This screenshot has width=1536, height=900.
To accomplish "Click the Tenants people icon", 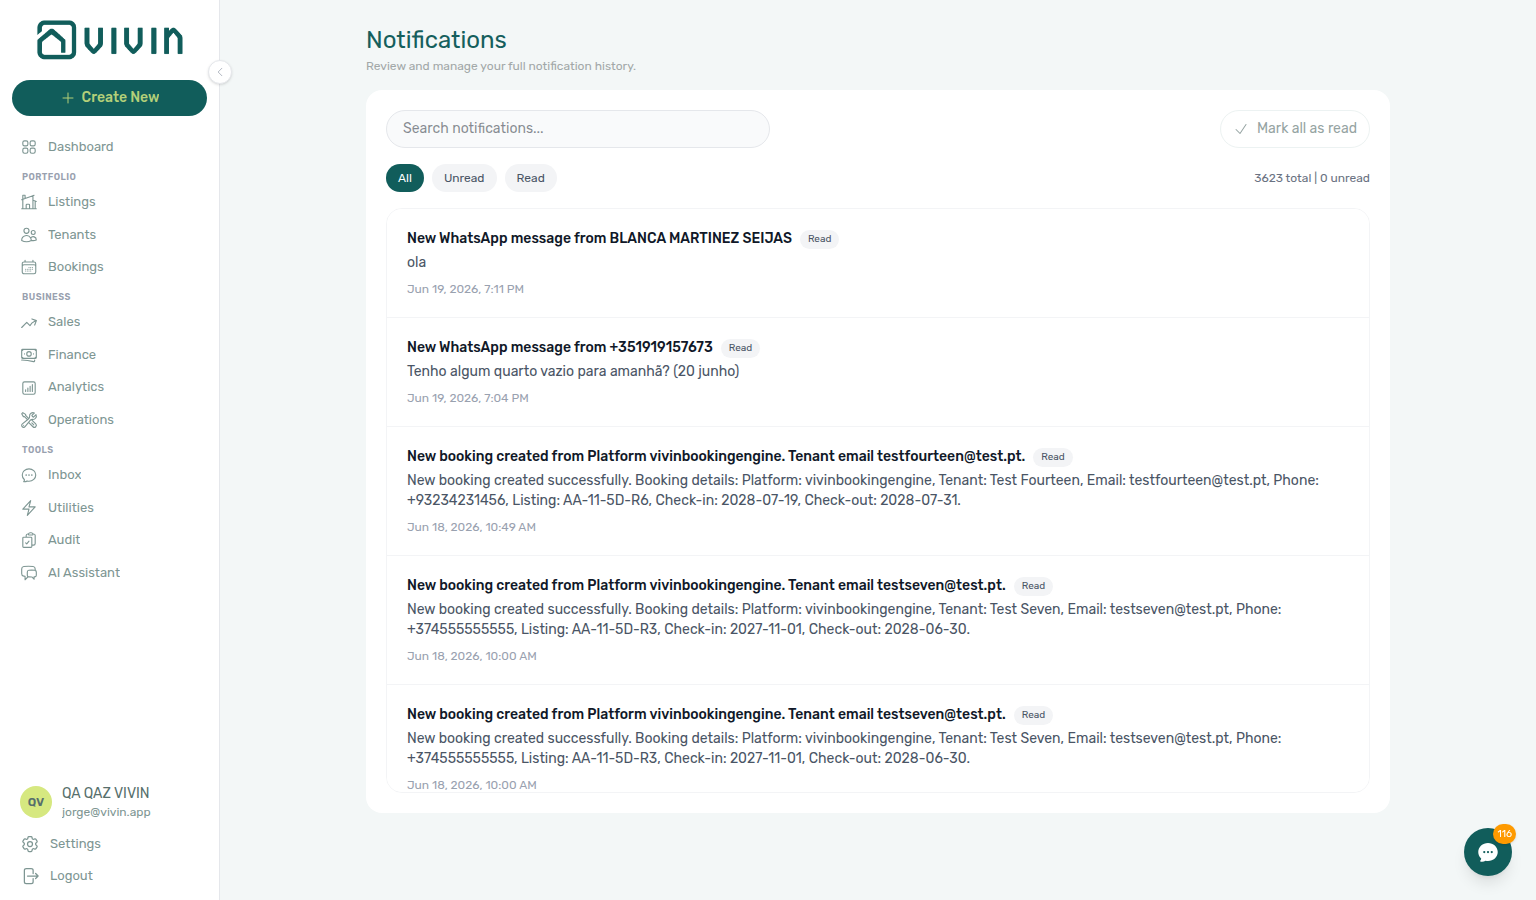I will 29,235.
